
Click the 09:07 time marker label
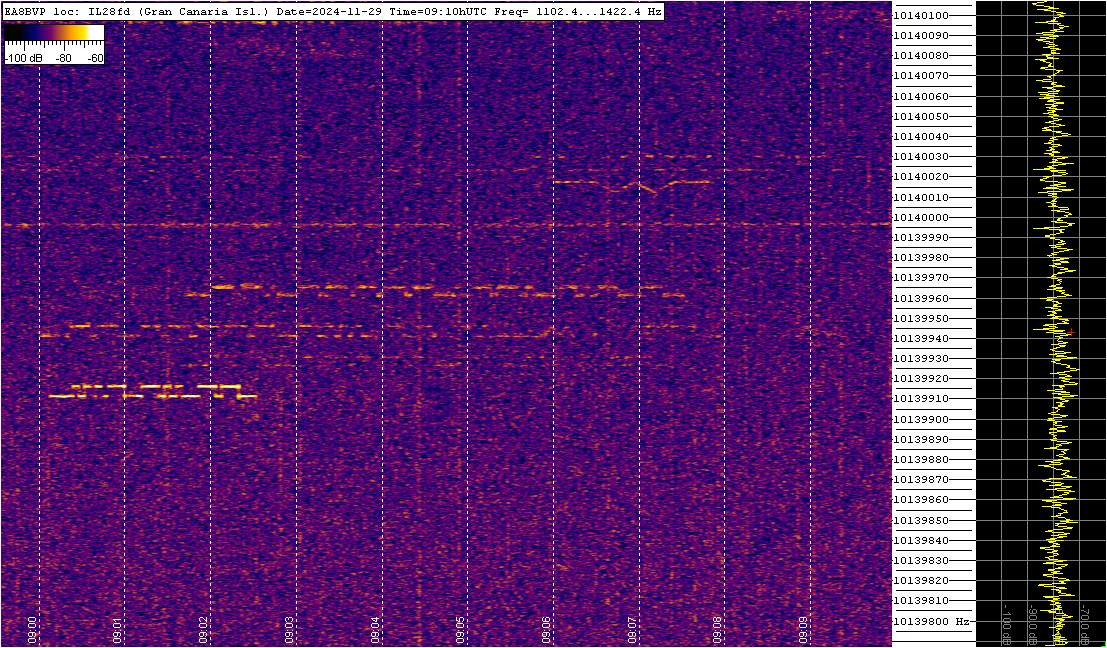(x=631, y=624)
